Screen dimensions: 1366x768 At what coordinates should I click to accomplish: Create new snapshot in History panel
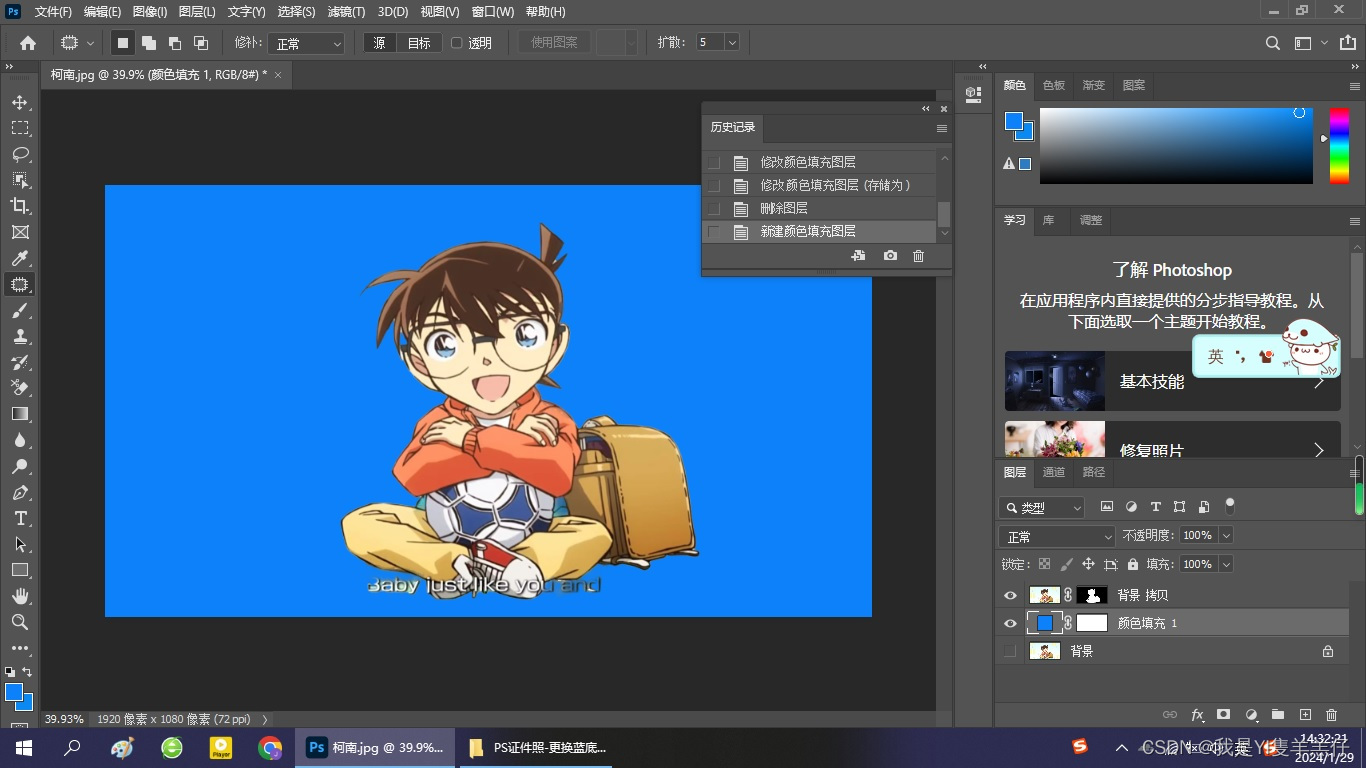(x=890, y=256)
